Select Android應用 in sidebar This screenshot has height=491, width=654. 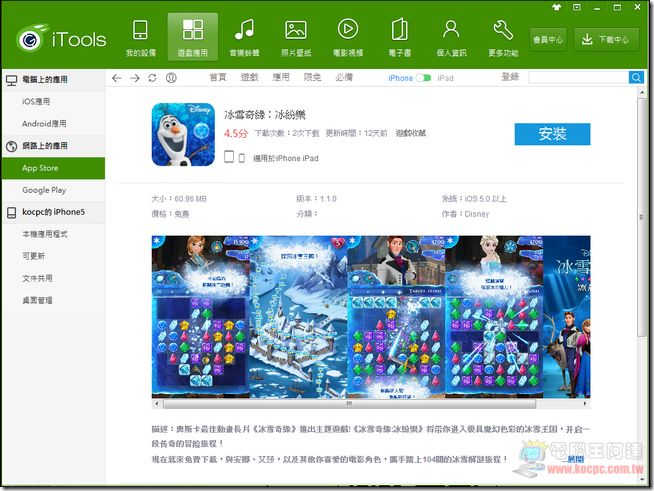coord(53,123)
